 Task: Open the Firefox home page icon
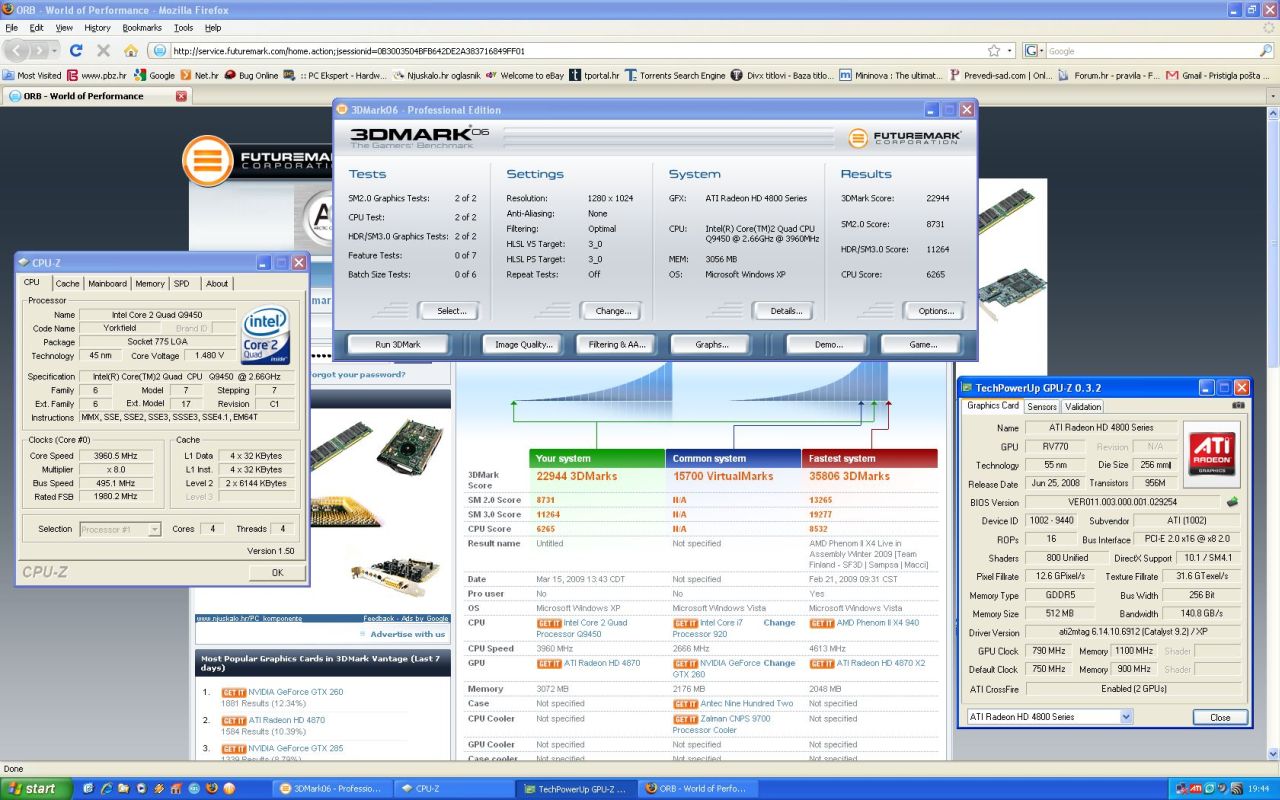pyautogui.click(x=131, y=50)
